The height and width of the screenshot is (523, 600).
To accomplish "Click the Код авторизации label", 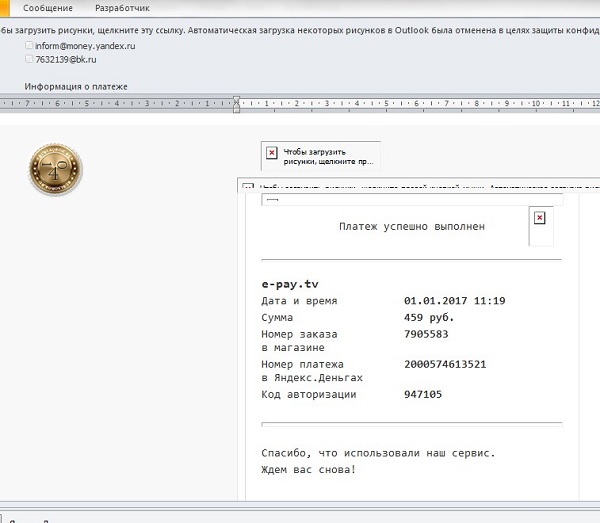I will point(309,394).
